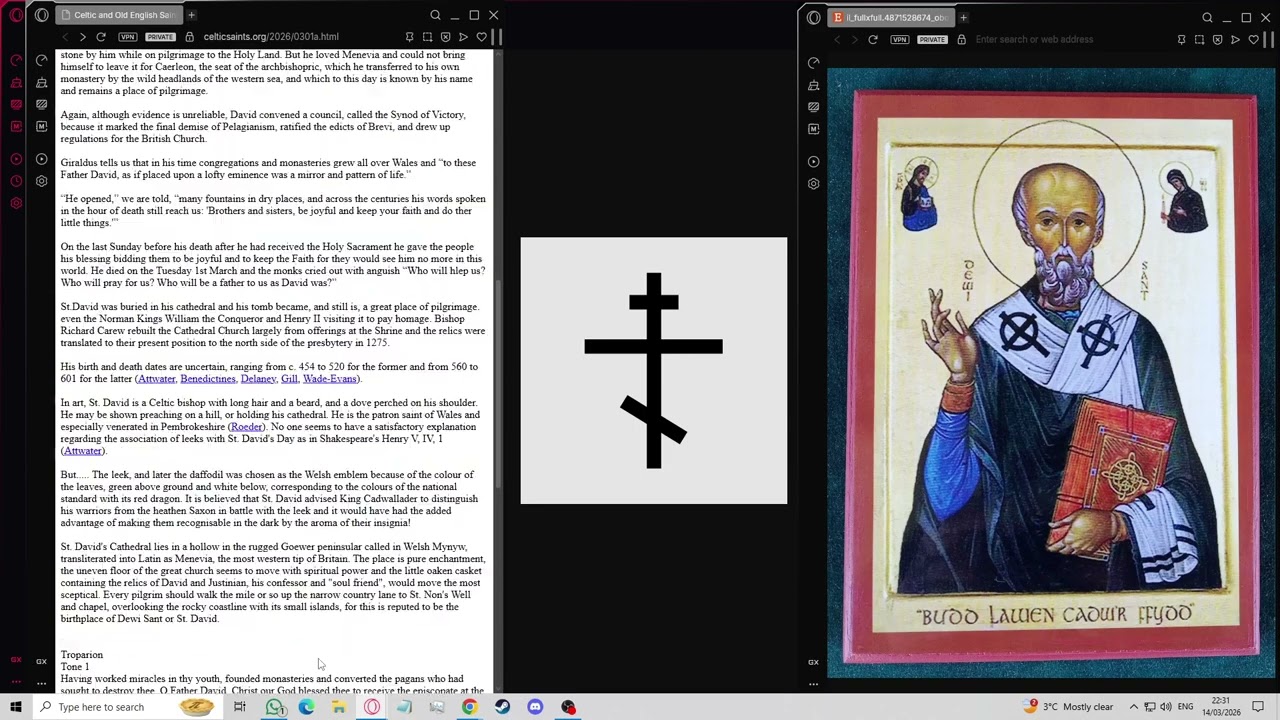
Task: Open Google Chrome from the taskbar
Action: [469, 707]
